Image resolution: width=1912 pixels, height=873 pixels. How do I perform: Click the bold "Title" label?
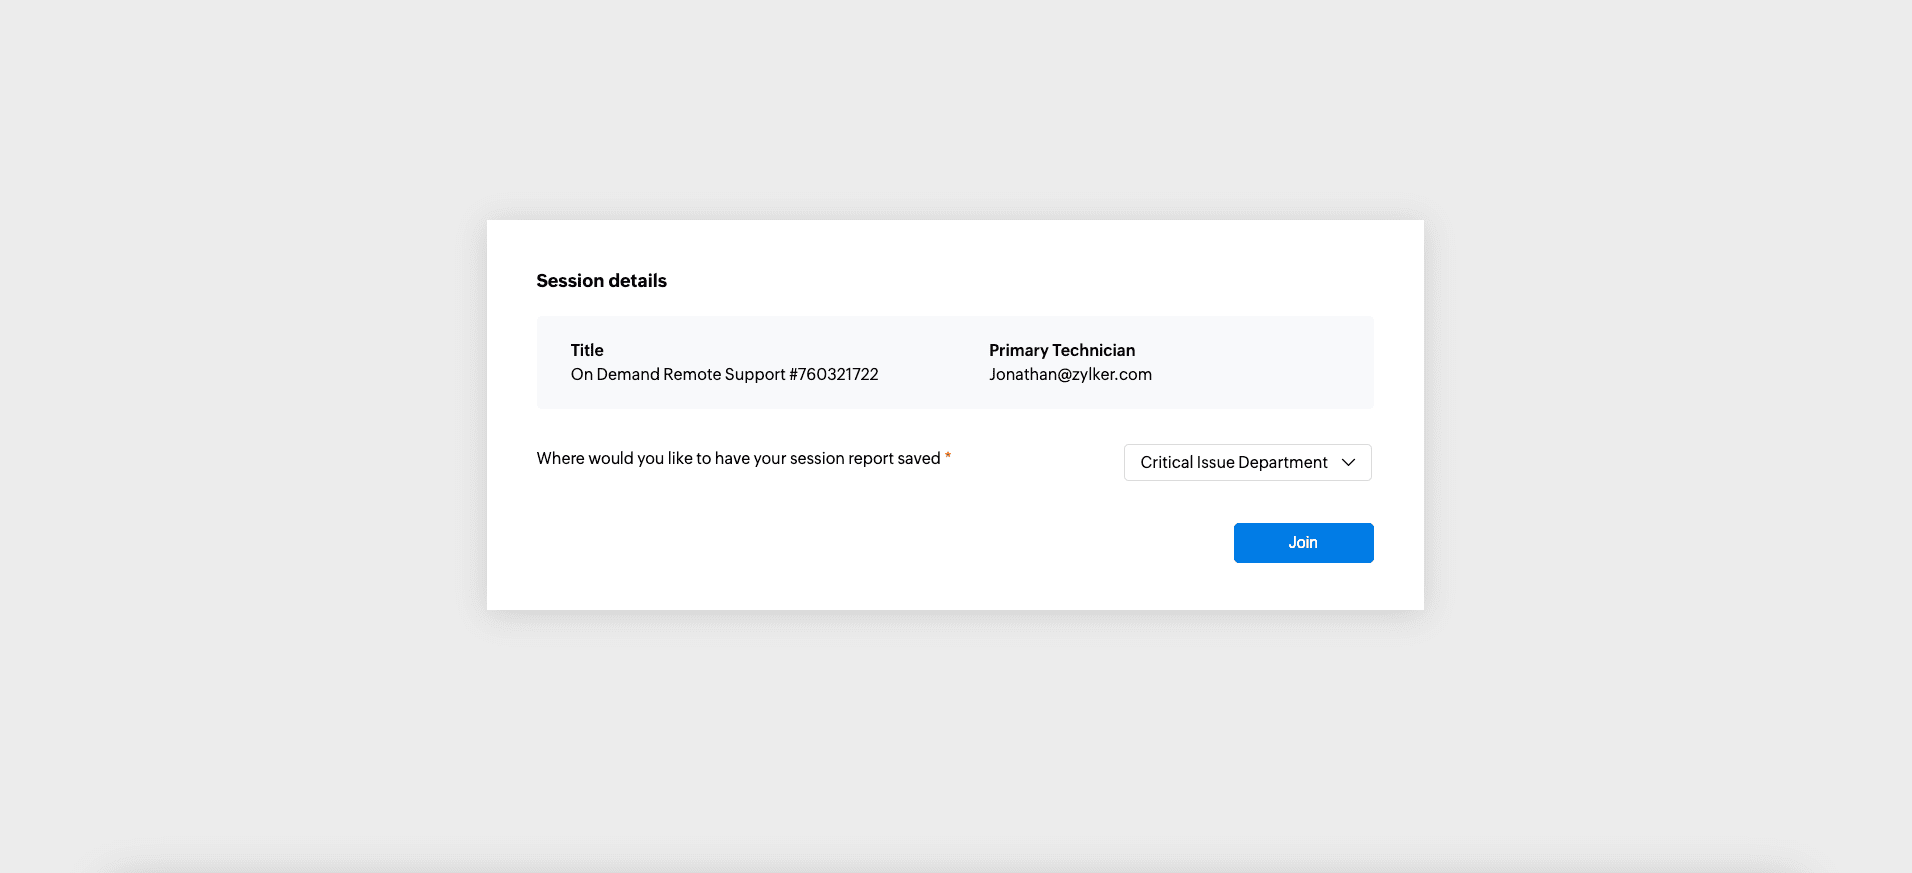pyautogui.click(x=587, y=350)
